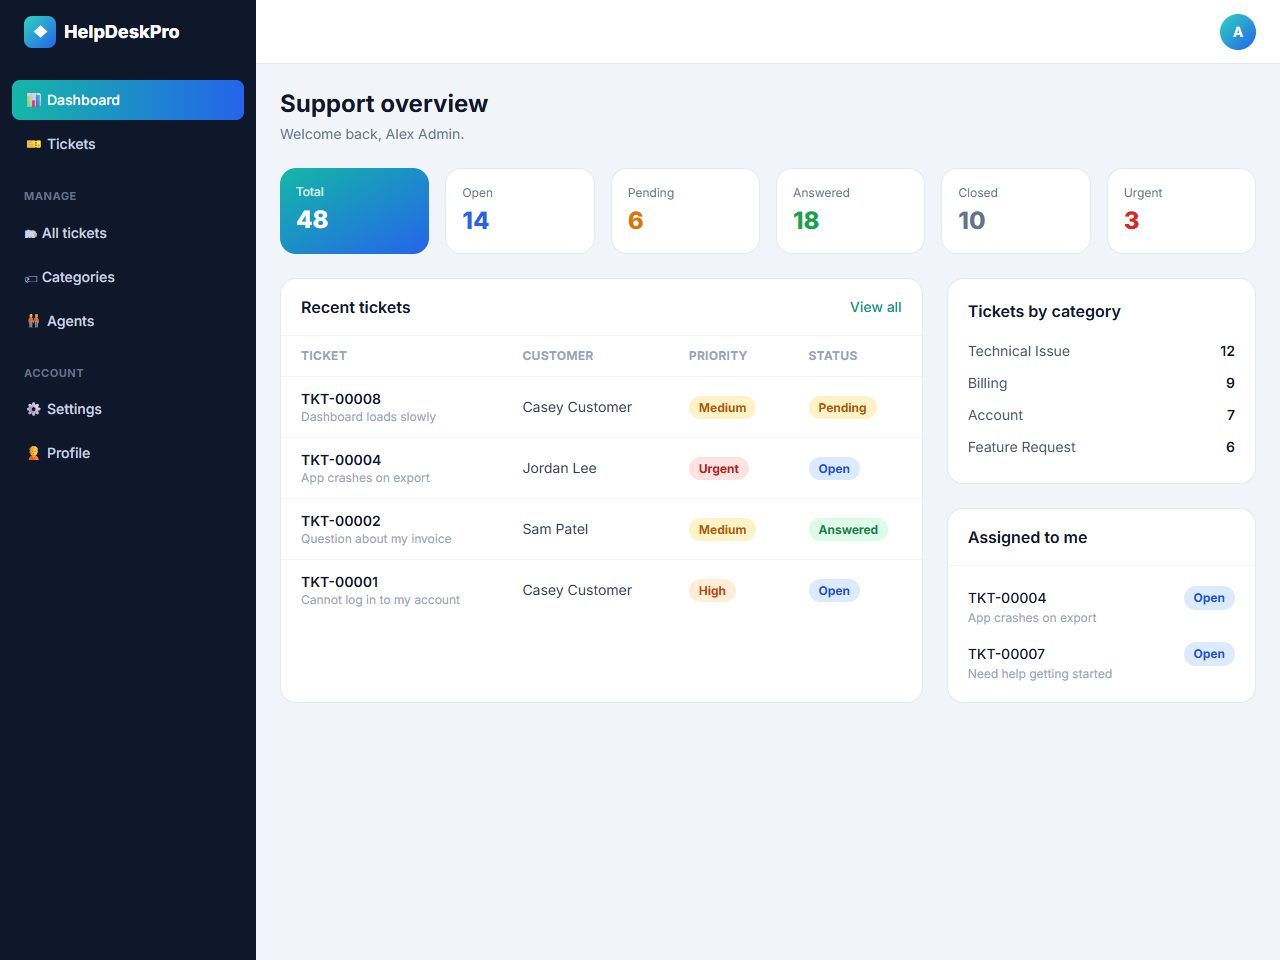Select the Closed 10 stat card
Viewport: 1280px width, 960px height.
[x=1016, y=211]
